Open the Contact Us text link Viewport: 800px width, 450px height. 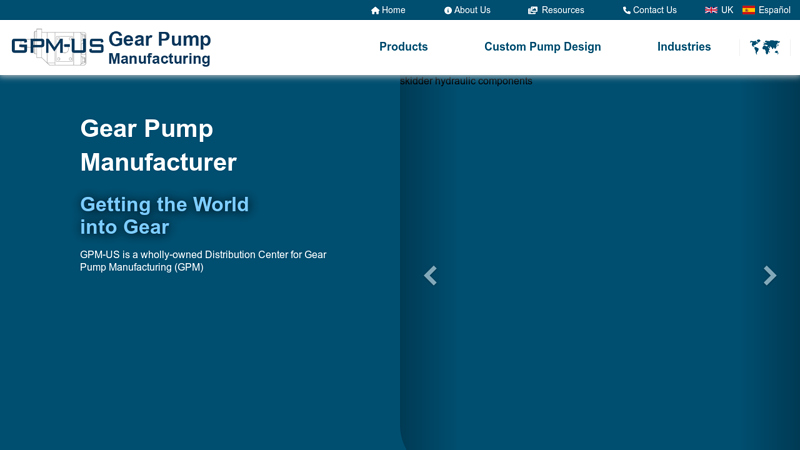(x=655, y=10)
